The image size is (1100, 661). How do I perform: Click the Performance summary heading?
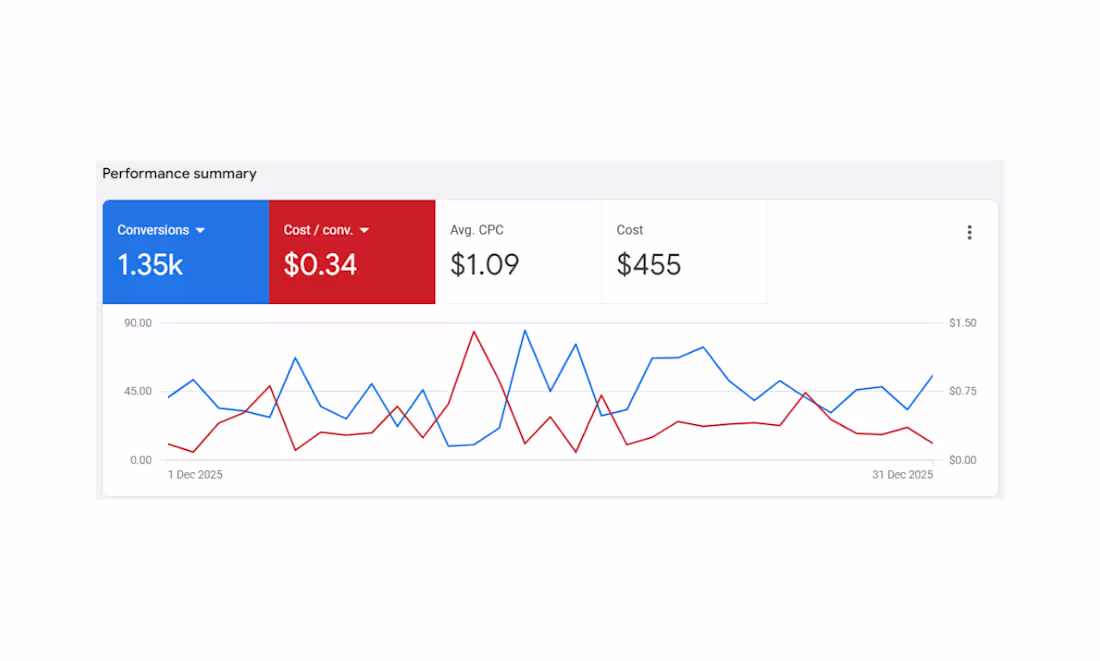pos(178,173)
